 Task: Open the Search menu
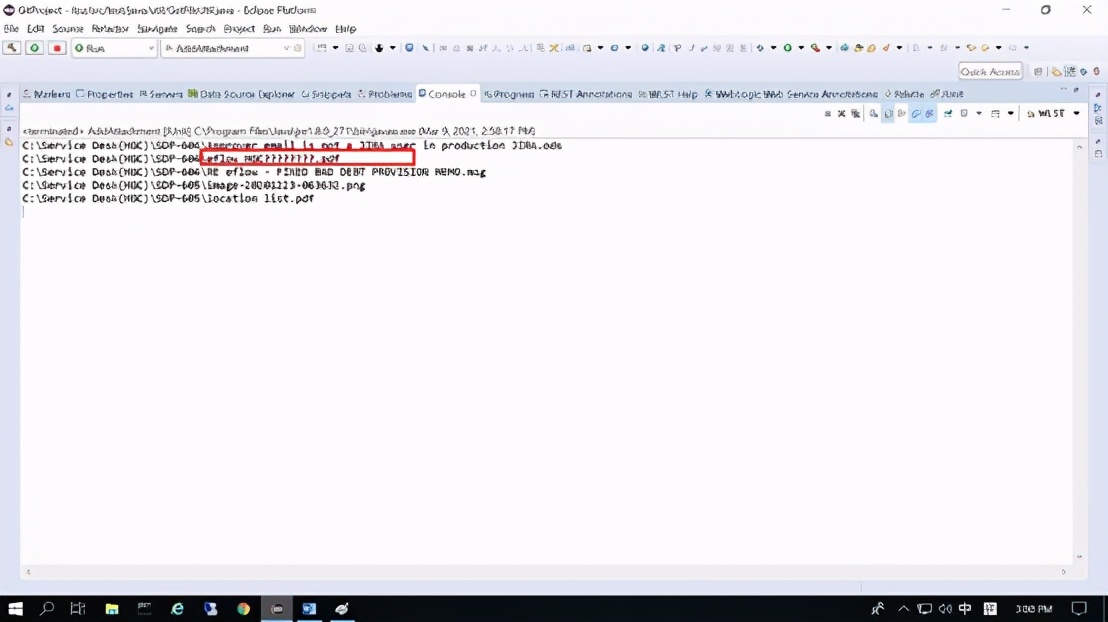(x=200, y=29)
